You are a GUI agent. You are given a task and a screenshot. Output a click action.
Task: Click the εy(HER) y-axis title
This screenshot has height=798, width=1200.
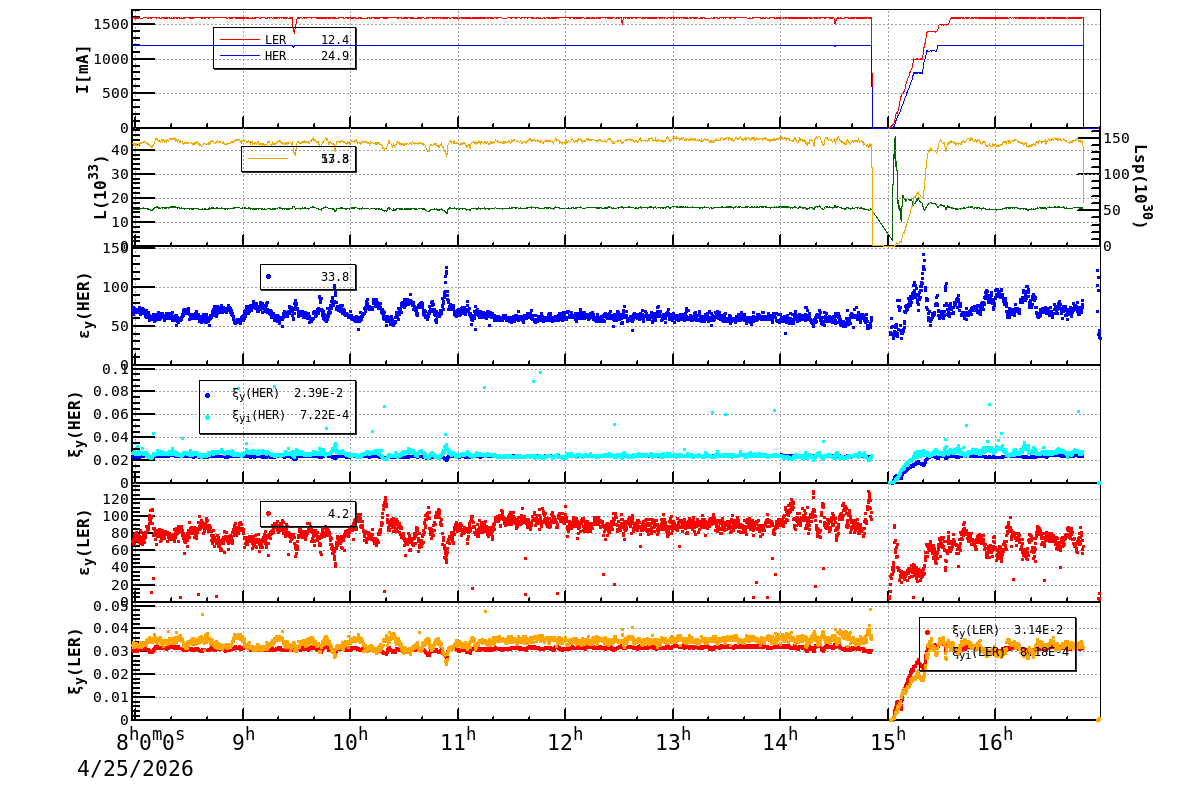(85, 305)
